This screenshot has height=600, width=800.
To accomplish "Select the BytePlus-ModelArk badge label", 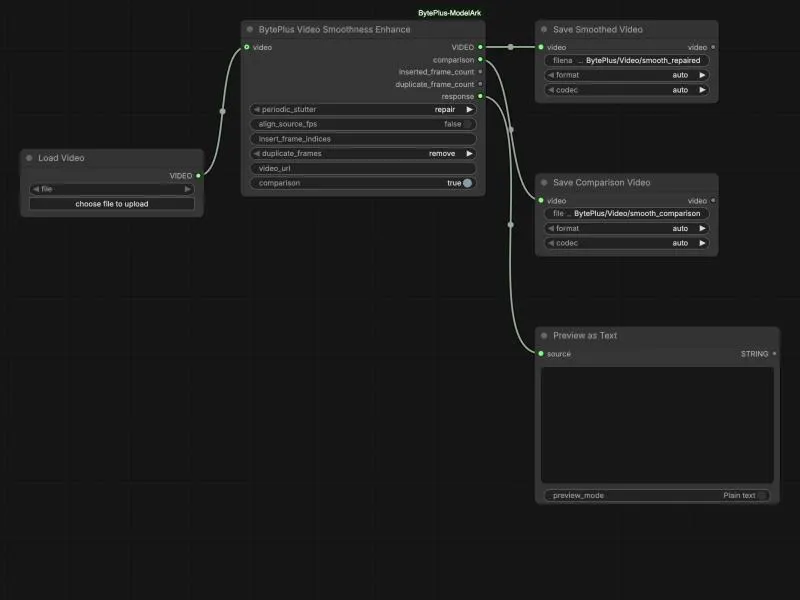I will [x=449, y=13].
